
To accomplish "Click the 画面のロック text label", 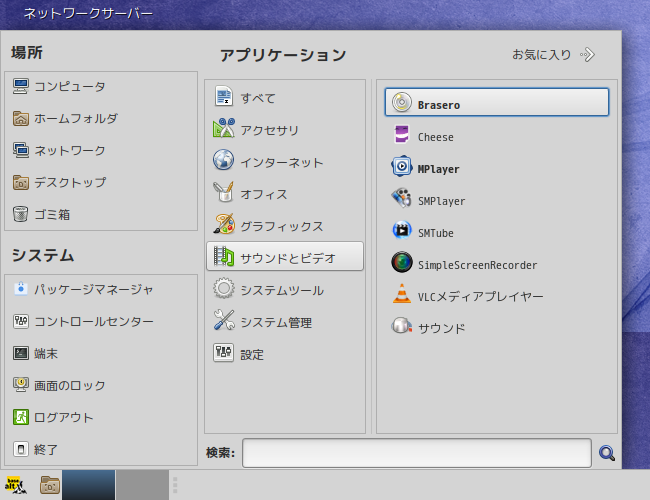I will (x=70, y=386).
